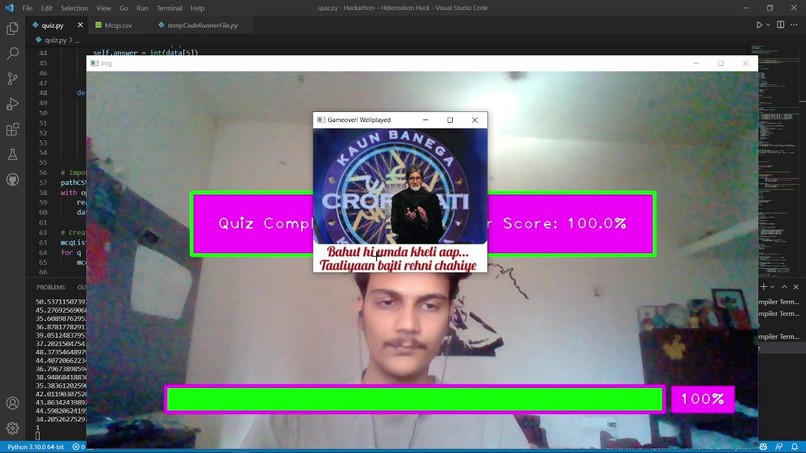Open the run options dropdown arrow
Screen dimensions: 806x453
[x=768, y=25]
